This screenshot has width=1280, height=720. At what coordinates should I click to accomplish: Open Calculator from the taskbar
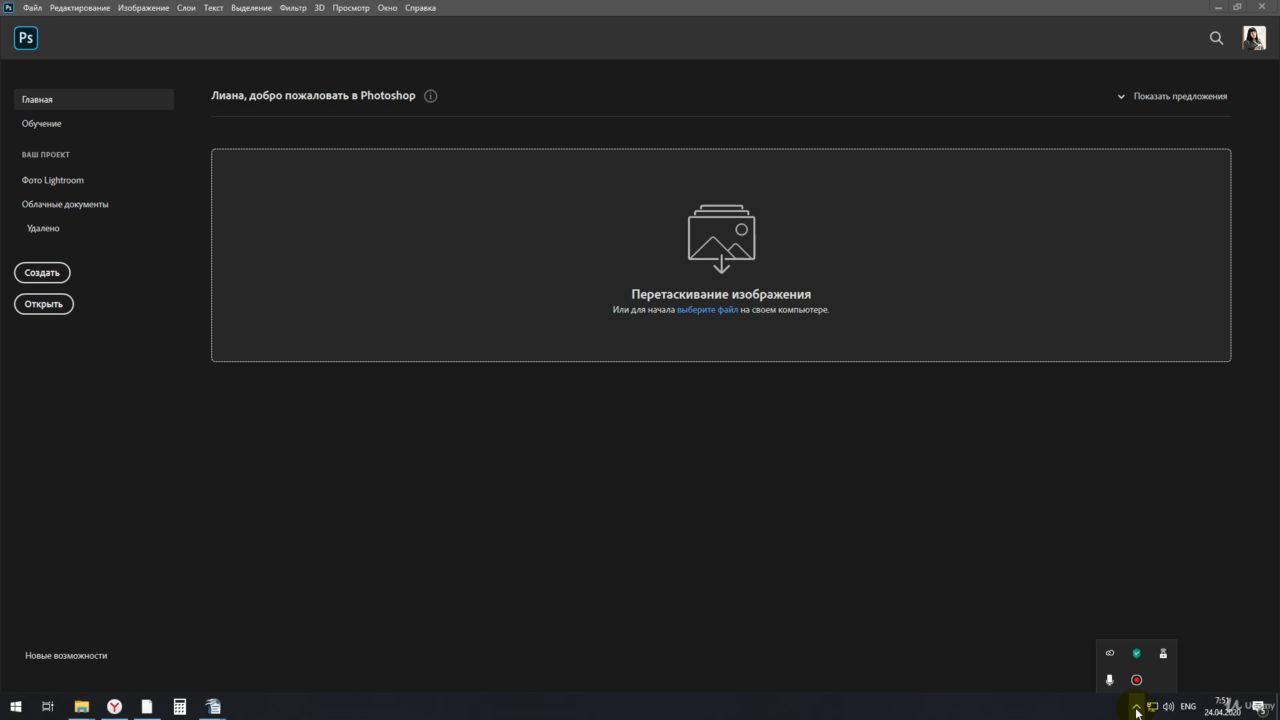pos(180,706)
